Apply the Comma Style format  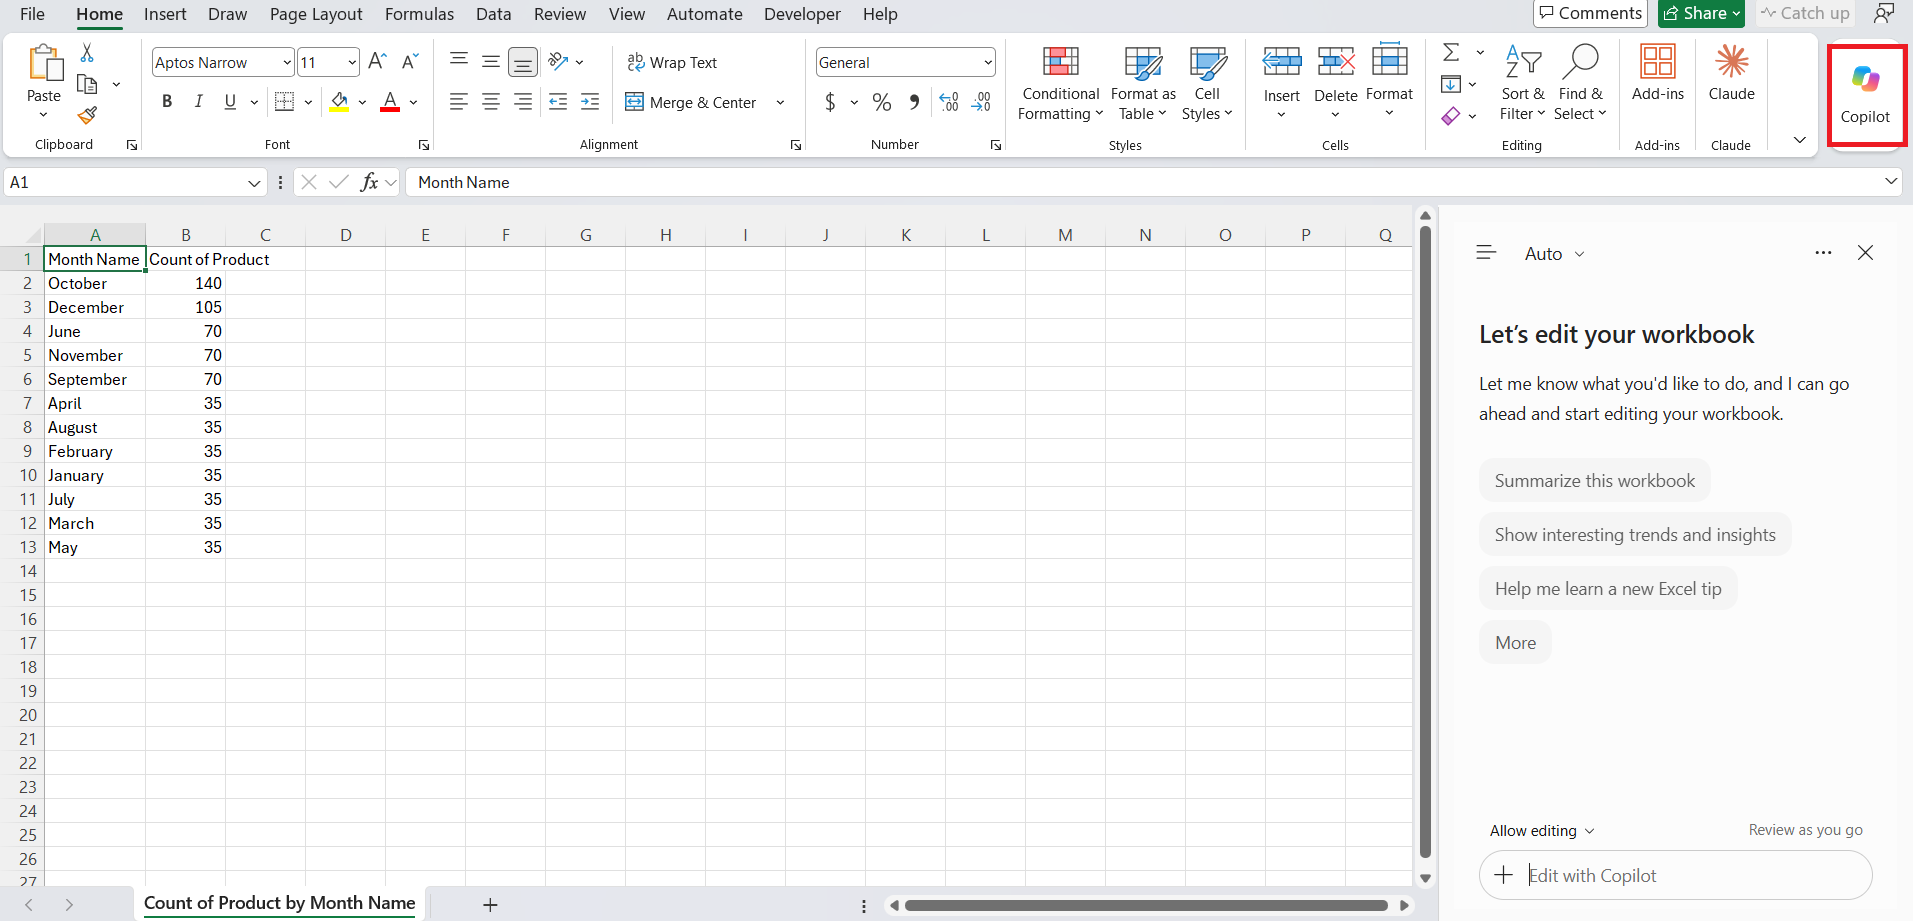914,102
